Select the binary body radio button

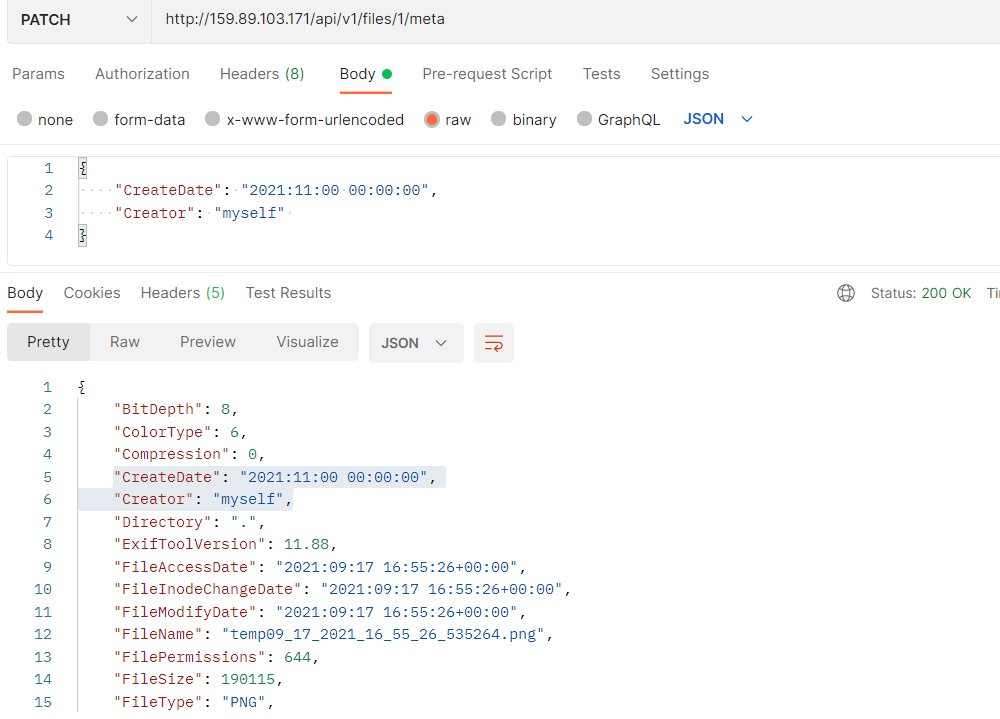(x=499, y=119)
